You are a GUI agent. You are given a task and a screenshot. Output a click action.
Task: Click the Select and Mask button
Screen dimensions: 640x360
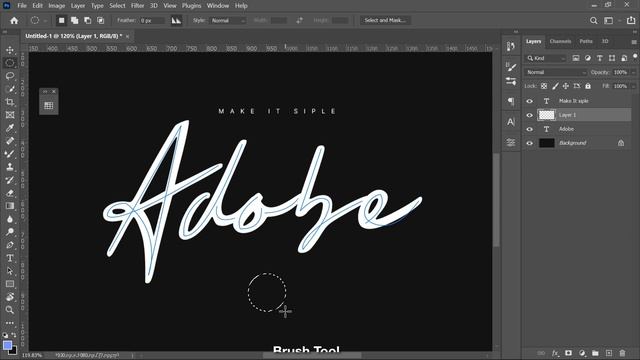pos(385,20)
